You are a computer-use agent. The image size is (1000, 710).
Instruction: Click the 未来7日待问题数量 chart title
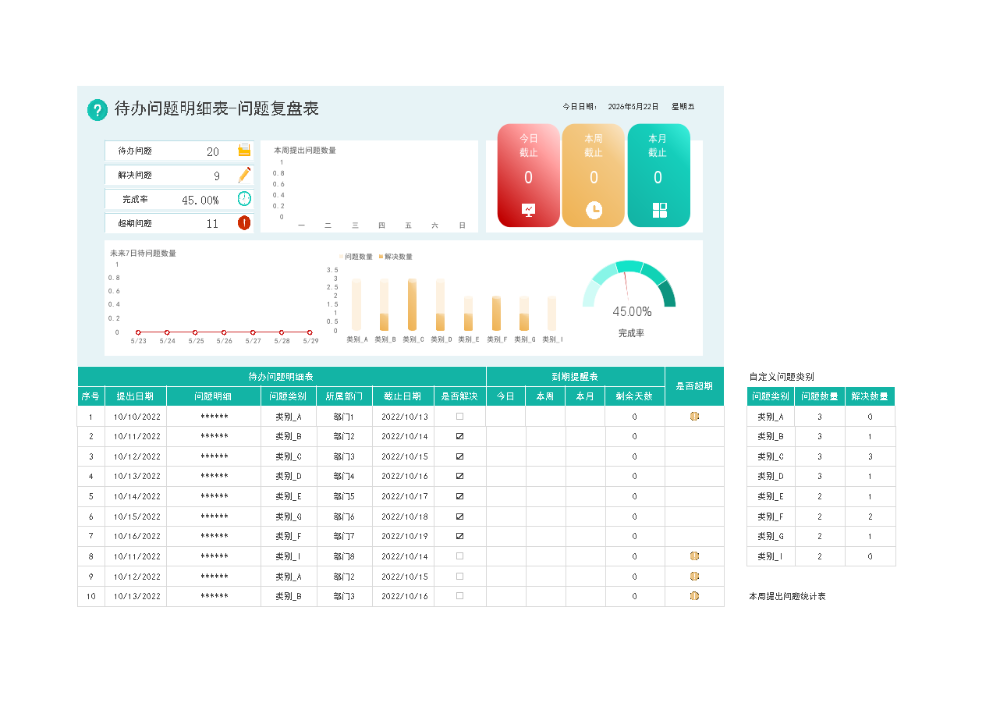pos(143,253)
